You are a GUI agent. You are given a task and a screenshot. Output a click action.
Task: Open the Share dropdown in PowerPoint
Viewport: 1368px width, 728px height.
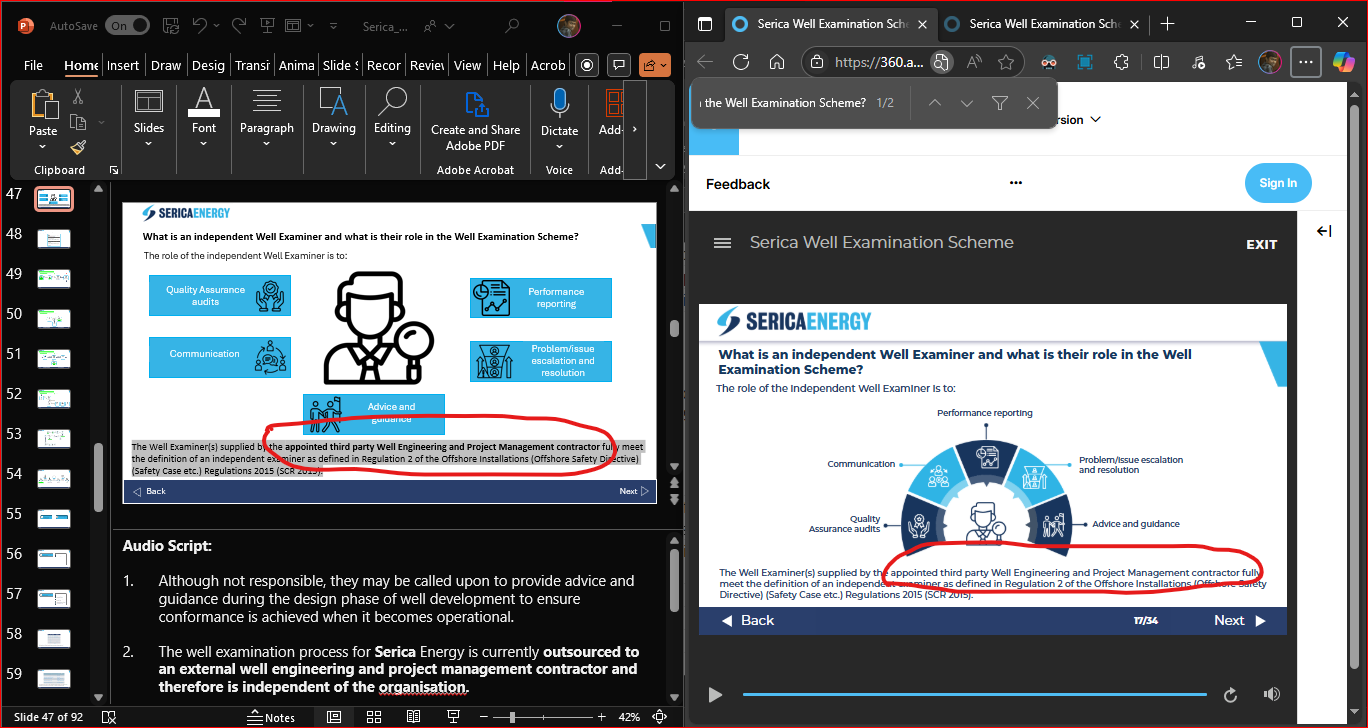tap(655, 65)
